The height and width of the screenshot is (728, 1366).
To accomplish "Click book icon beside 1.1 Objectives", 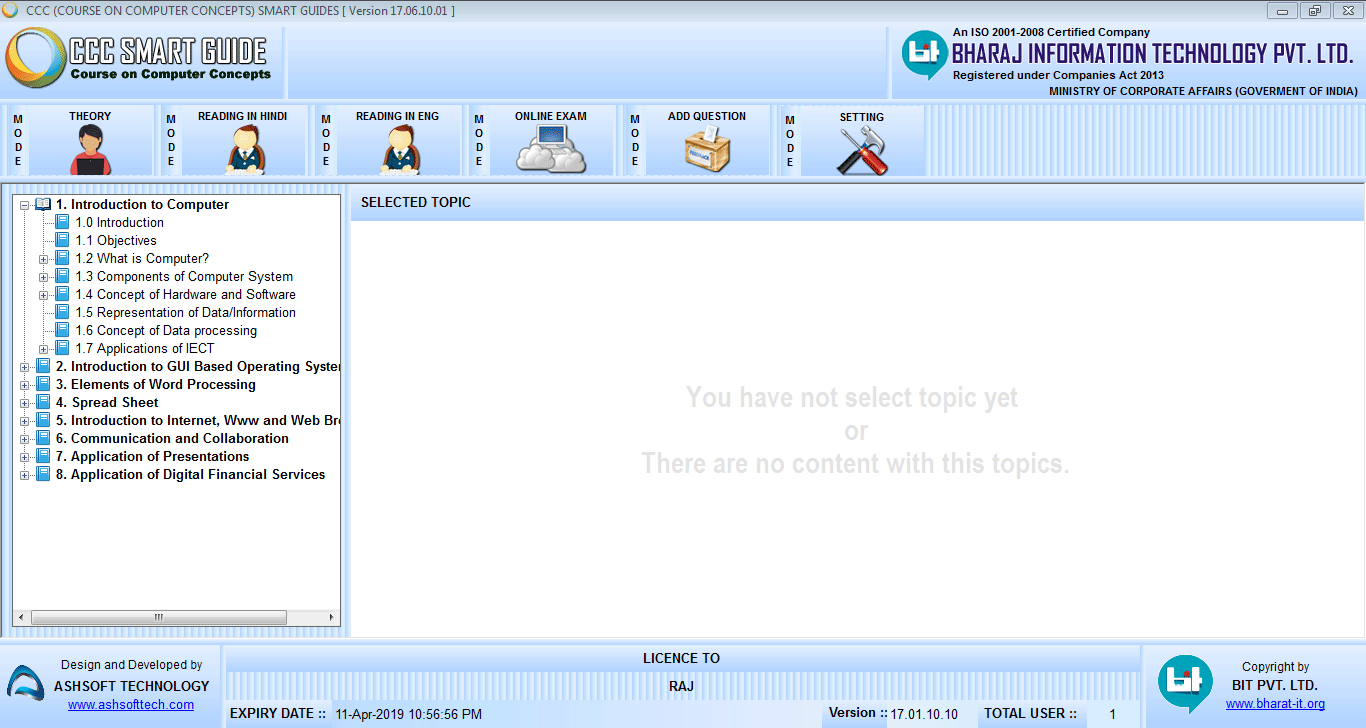I will click(62, 240).
